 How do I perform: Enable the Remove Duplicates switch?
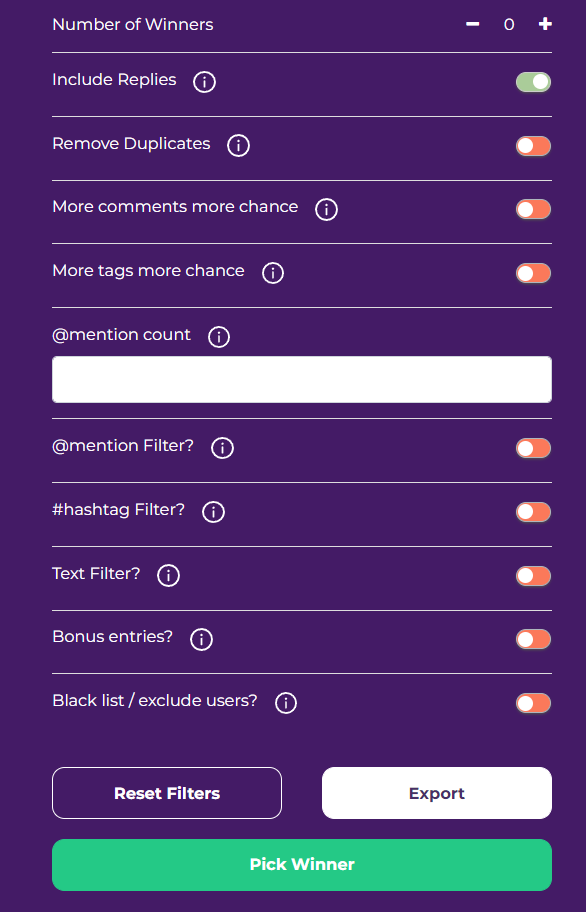(x=533, y=146)
